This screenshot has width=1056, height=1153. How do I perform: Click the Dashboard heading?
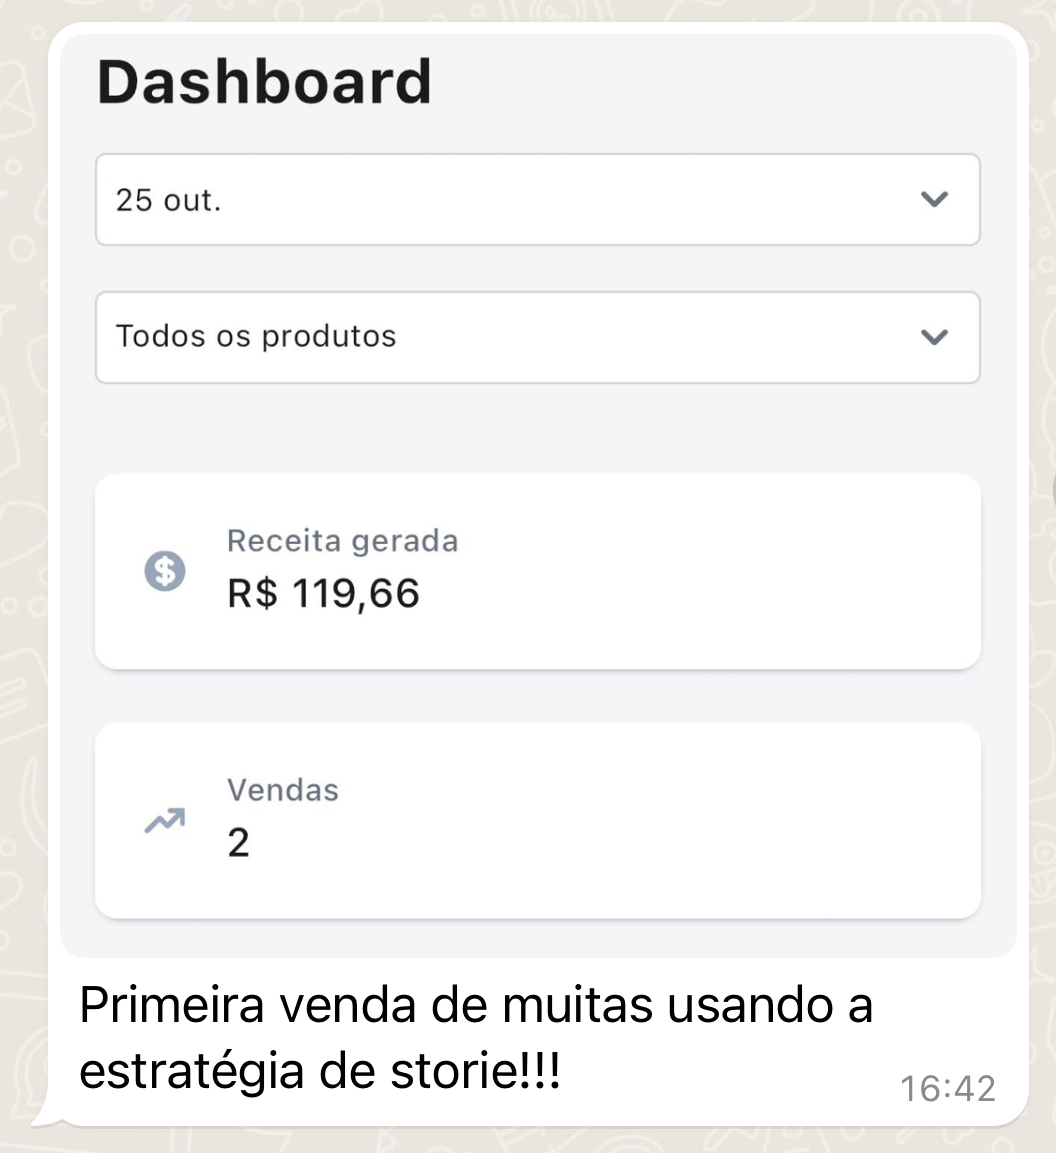coord(264,82)
